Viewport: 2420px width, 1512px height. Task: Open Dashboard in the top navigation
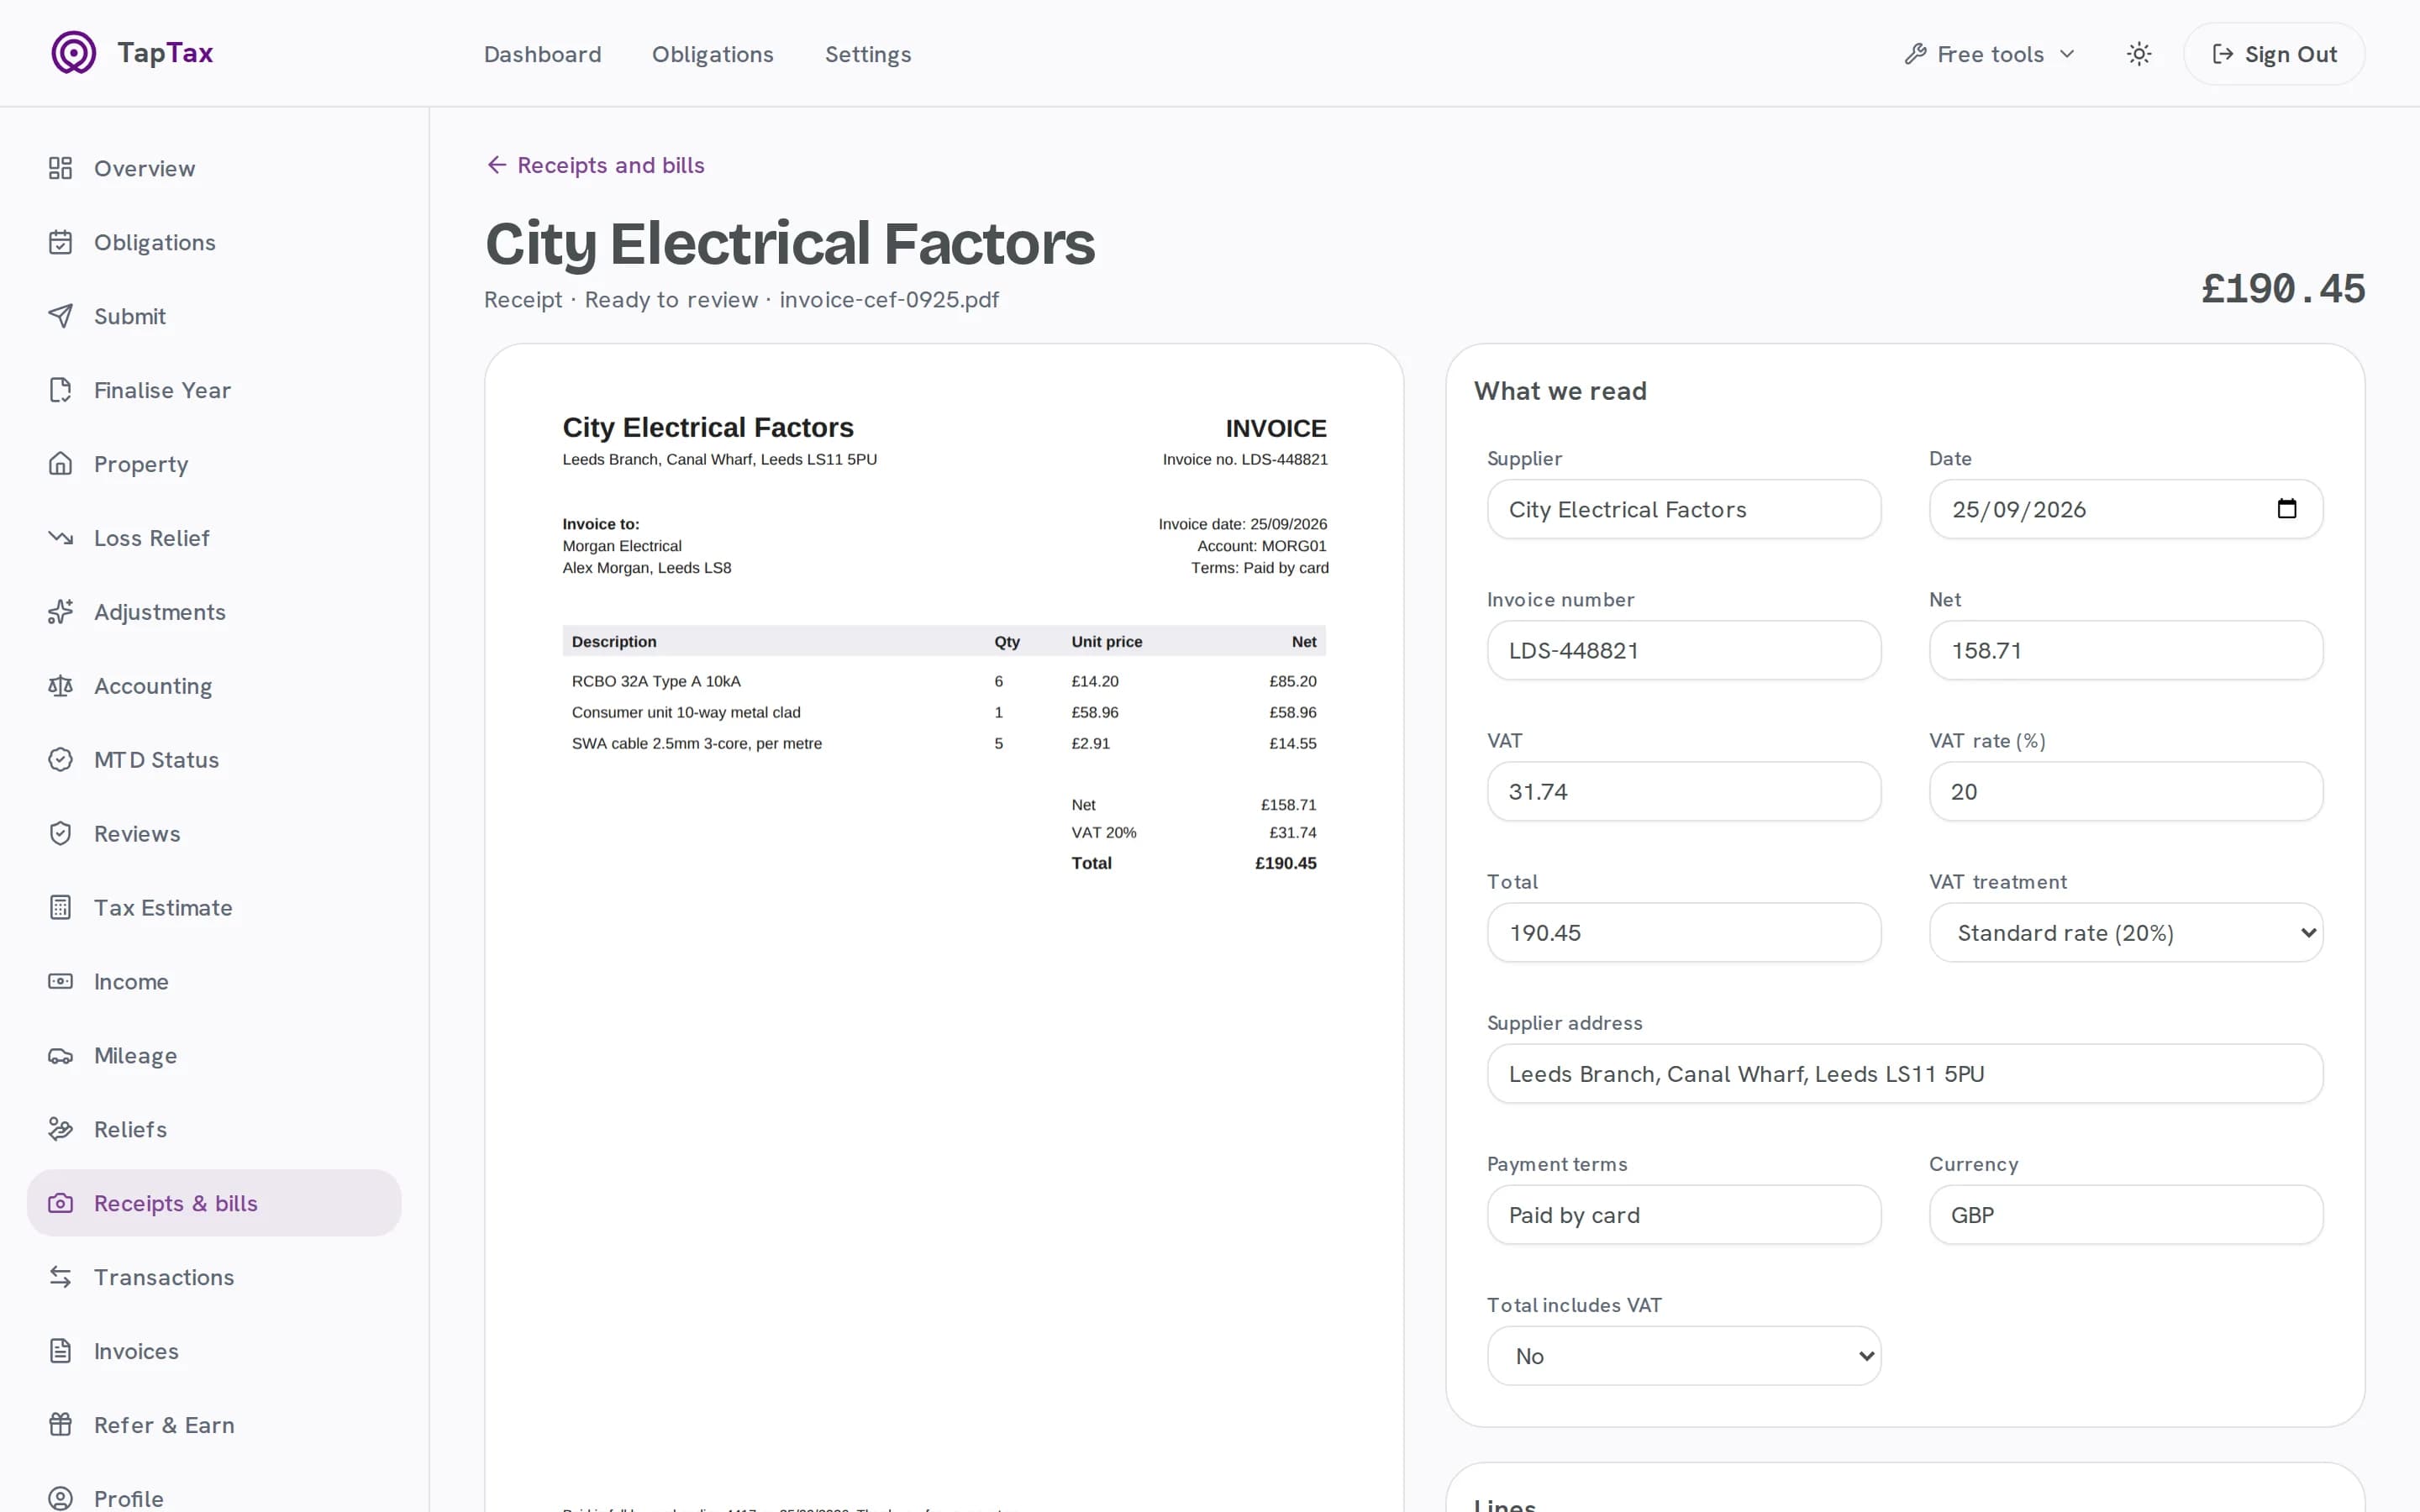[543, 54]
